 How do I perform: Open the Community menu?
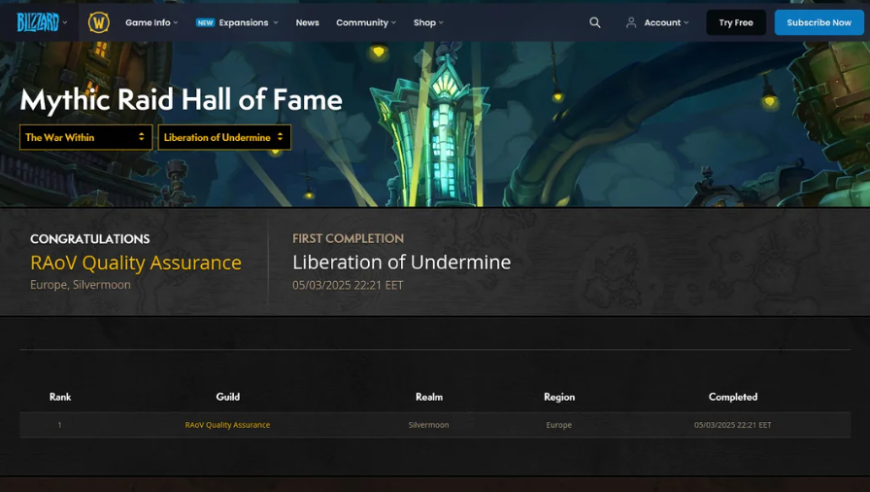(366, 23)
